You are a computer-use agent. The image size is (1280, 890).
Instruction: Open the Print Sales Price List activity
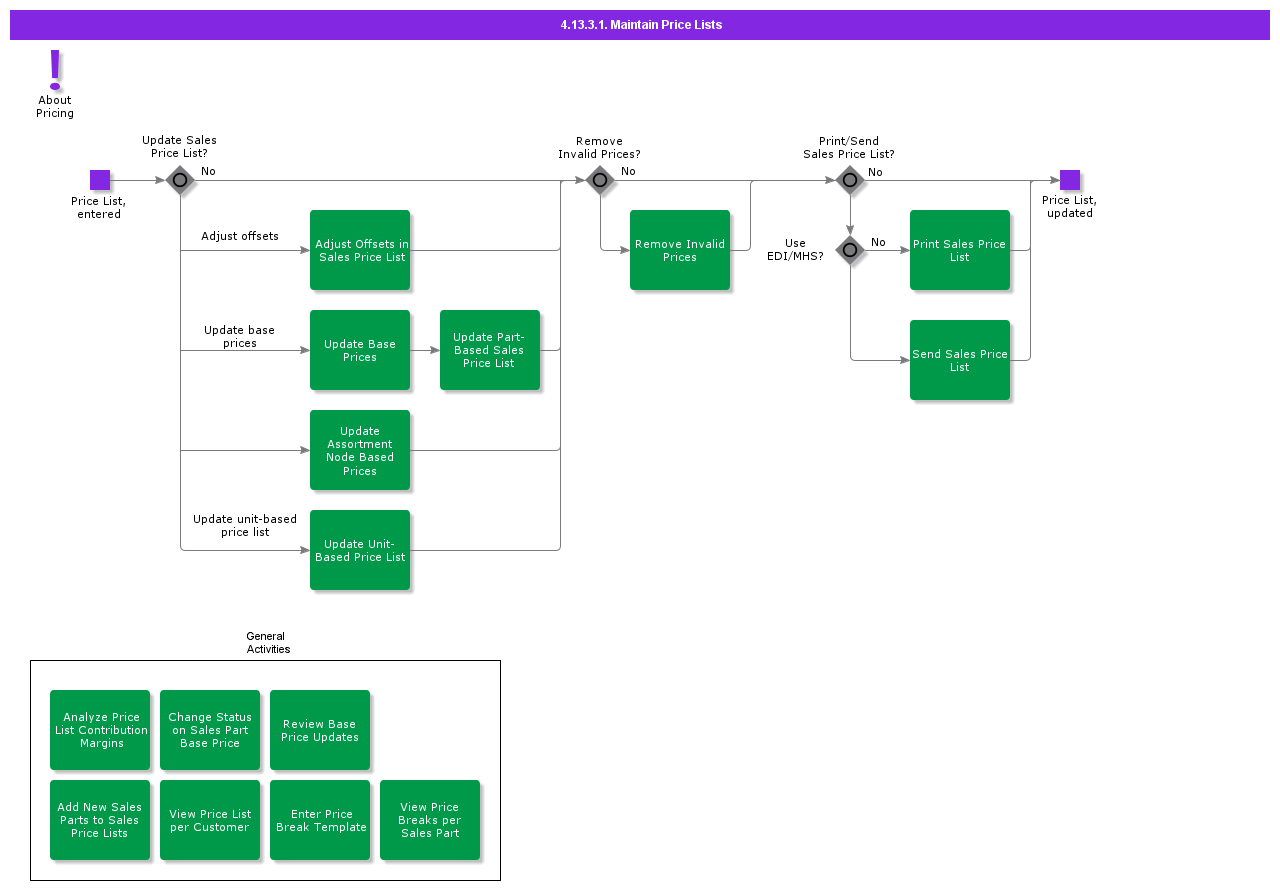coord(960,250)
